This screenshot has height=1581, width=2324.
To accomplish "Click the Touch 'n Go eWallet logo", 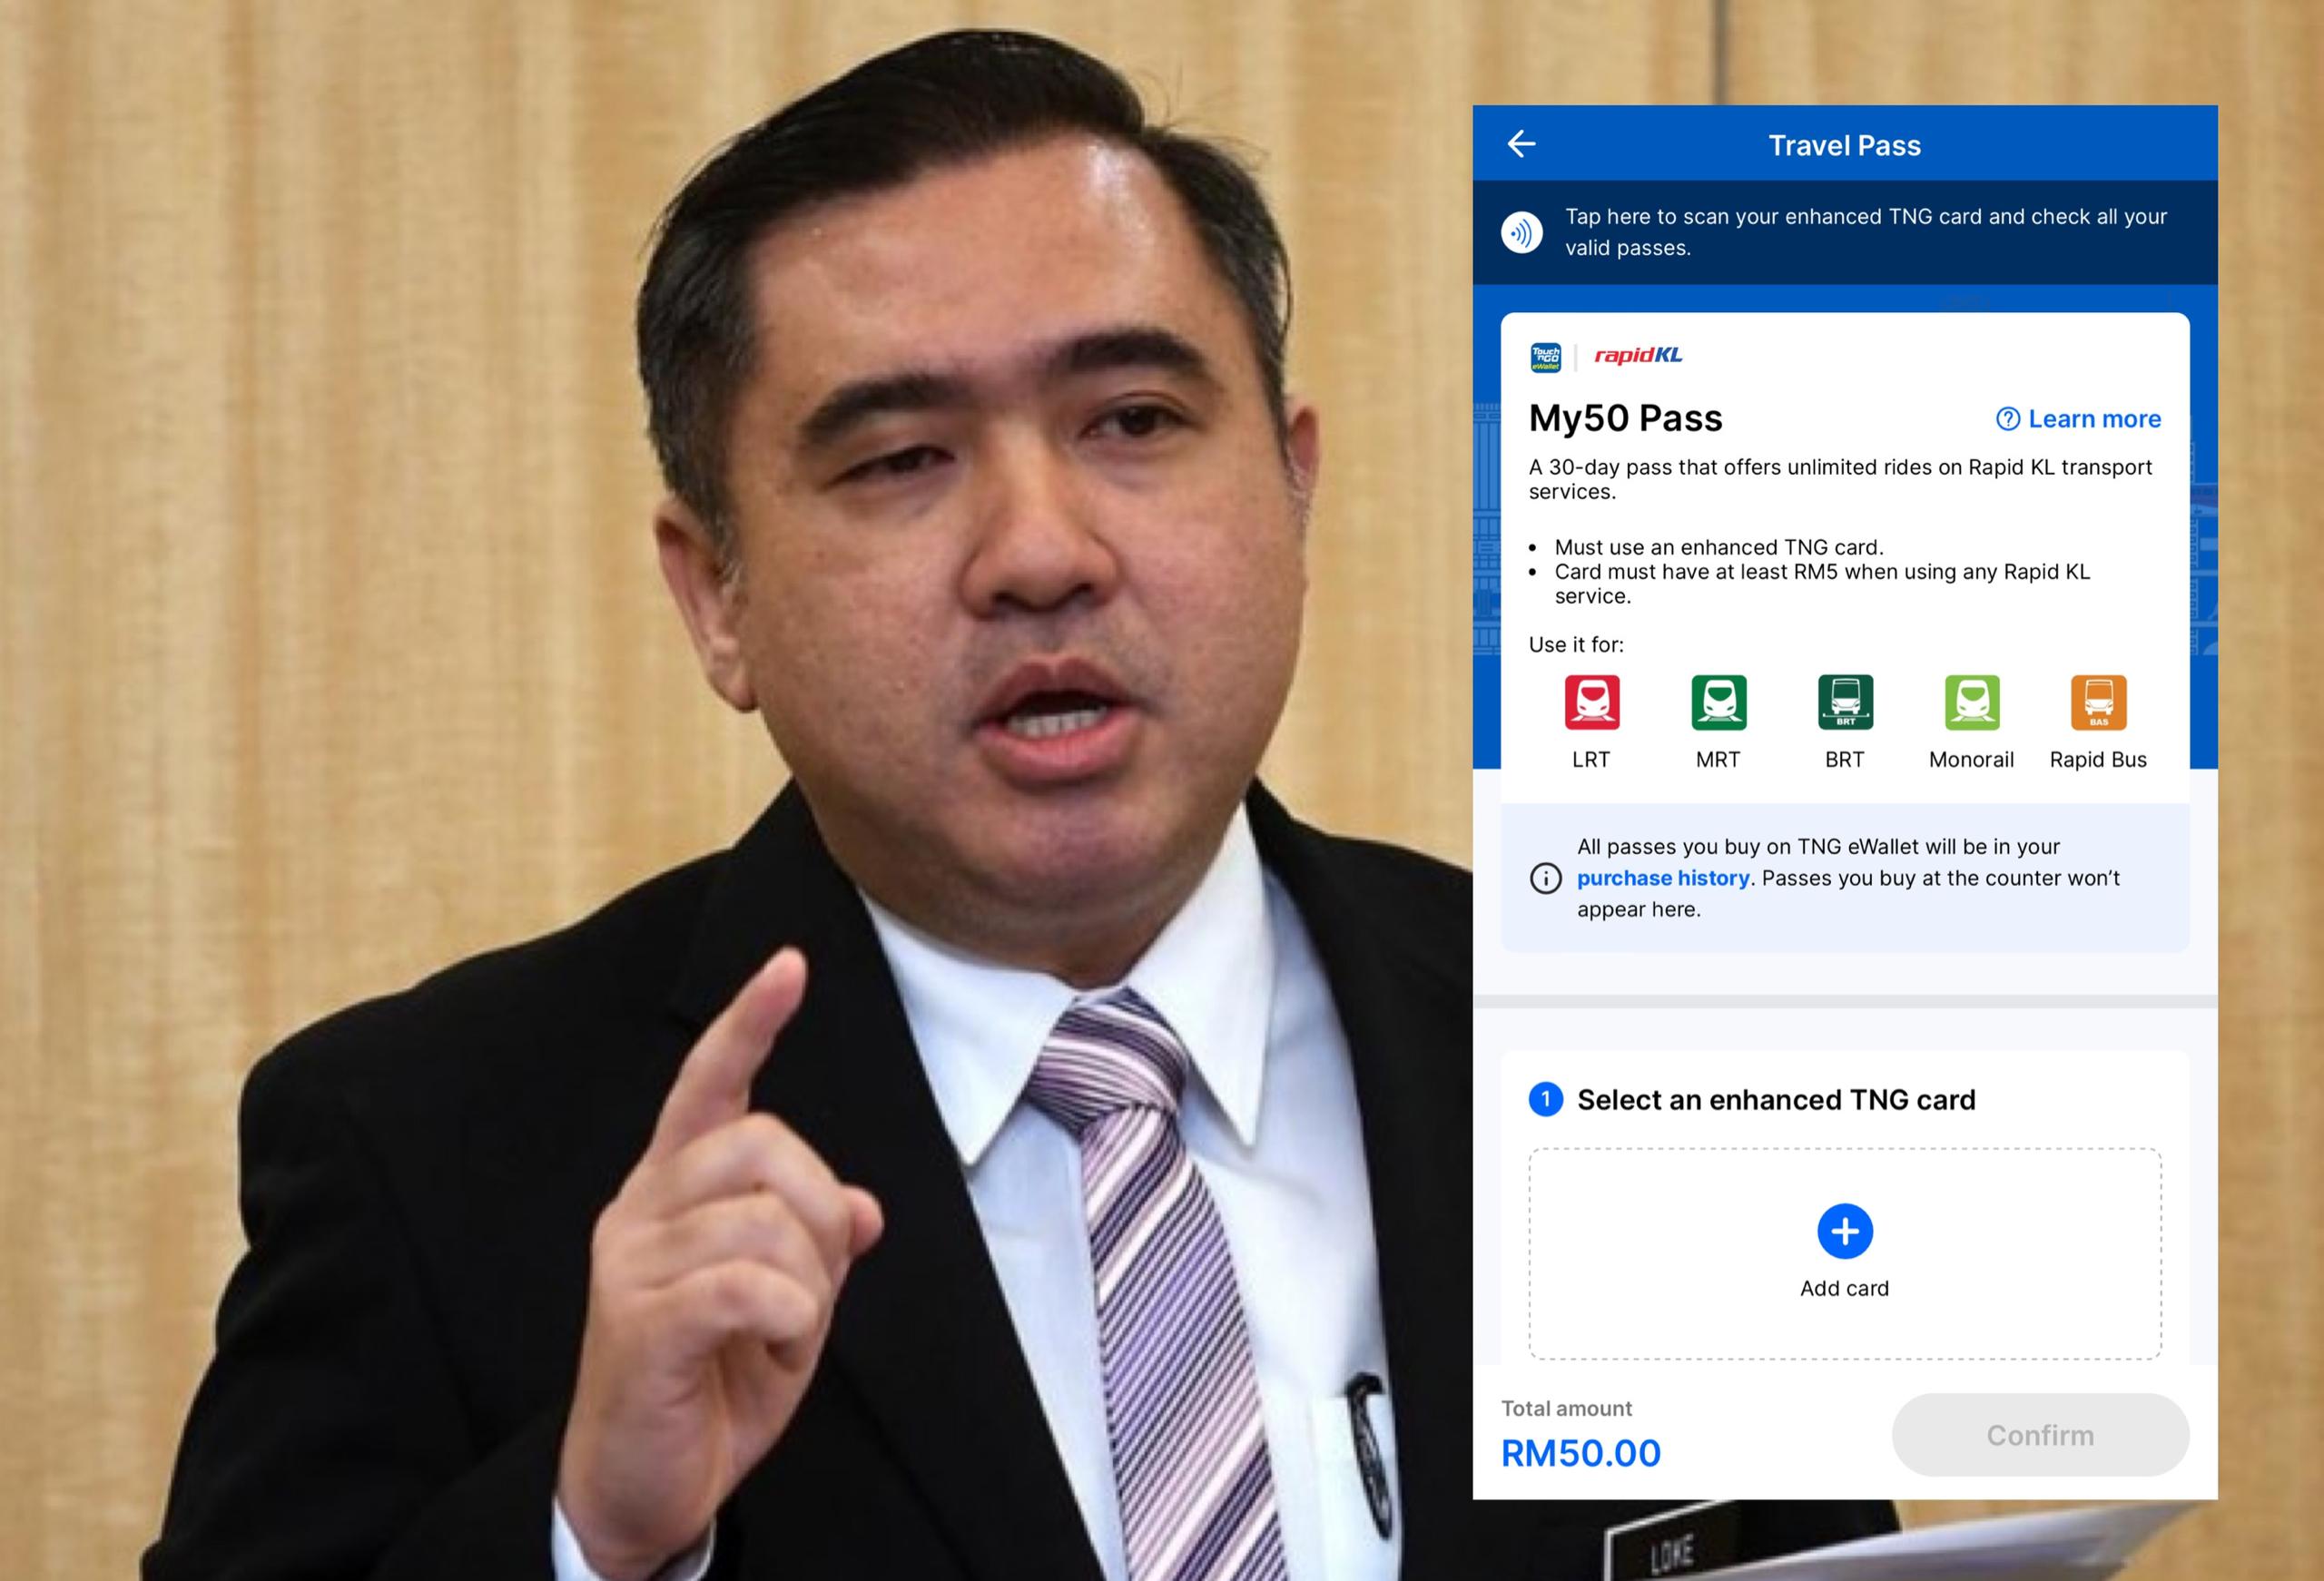I will click(1545, 357).
